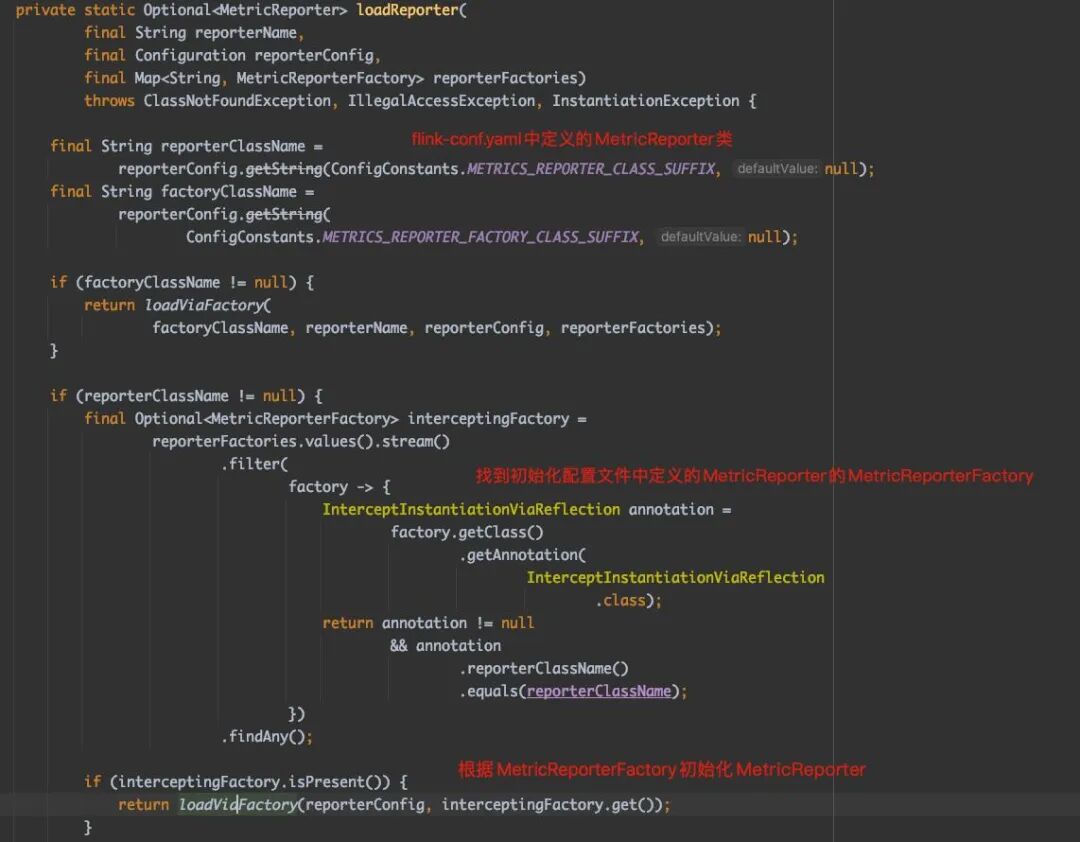Viewport: 1080px width, 842px height.
Task: Click the .findAny() method call
Action: 263,738
